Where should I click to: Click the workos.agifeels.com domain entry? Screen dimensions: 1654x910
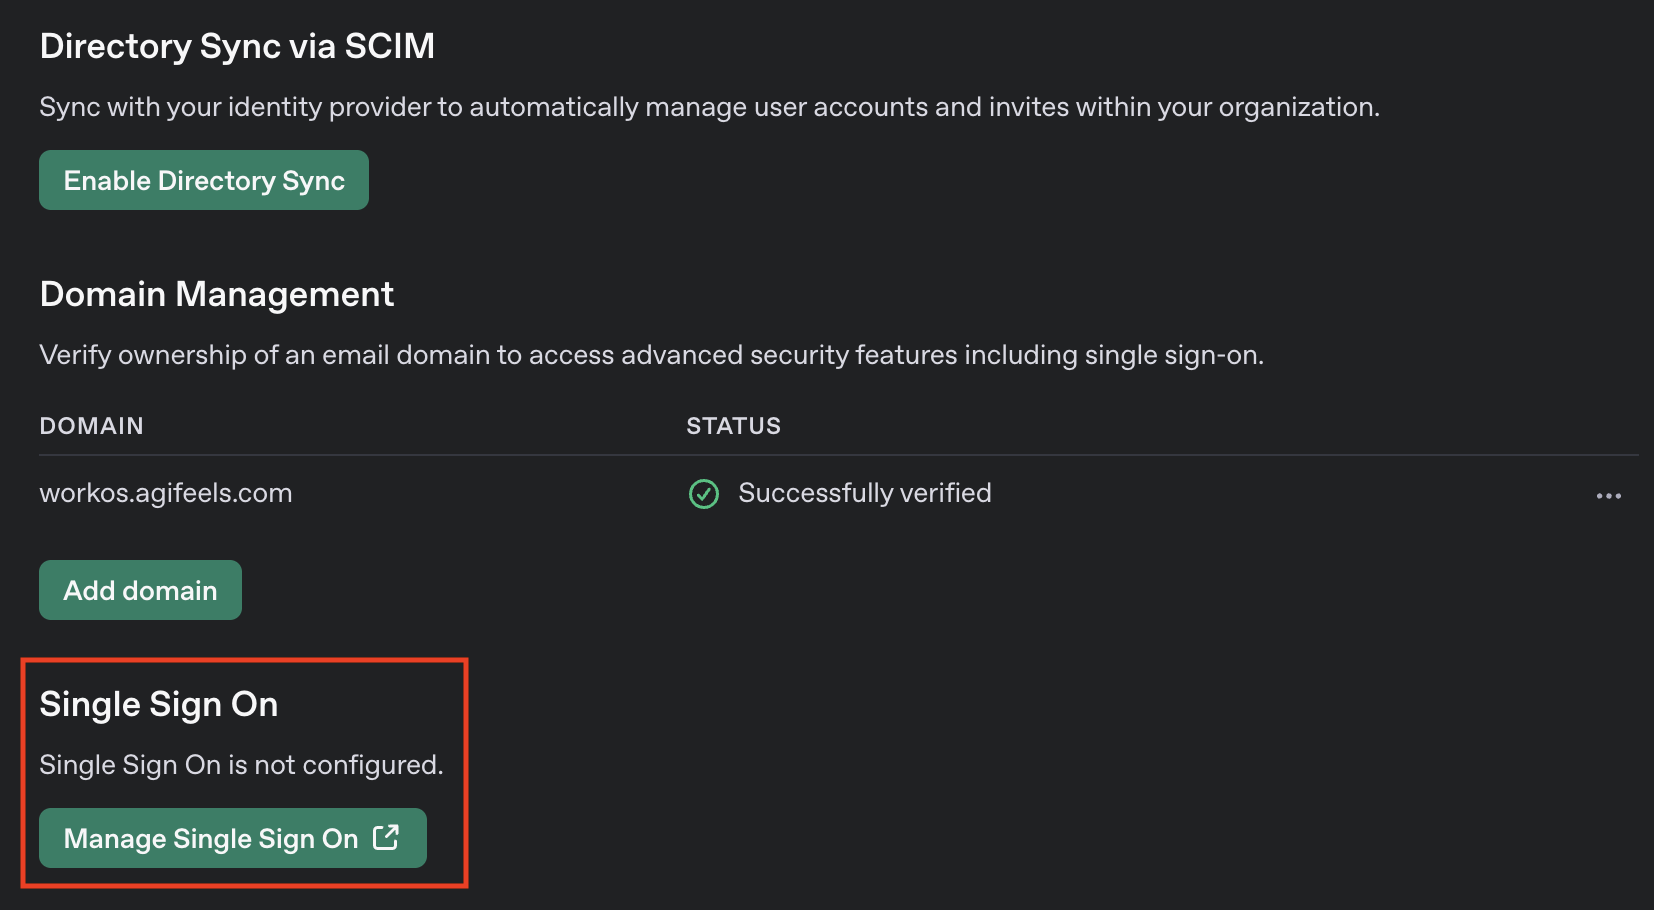(166, 492)
